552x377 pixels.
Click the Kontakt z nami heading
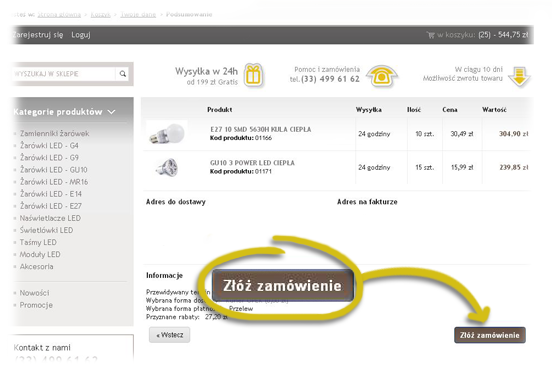tap(42, 348)
